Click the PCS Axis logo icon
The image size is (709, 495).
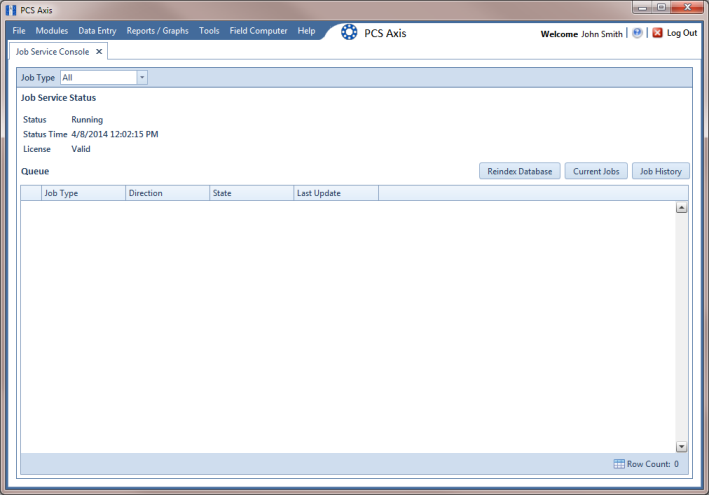349,32
